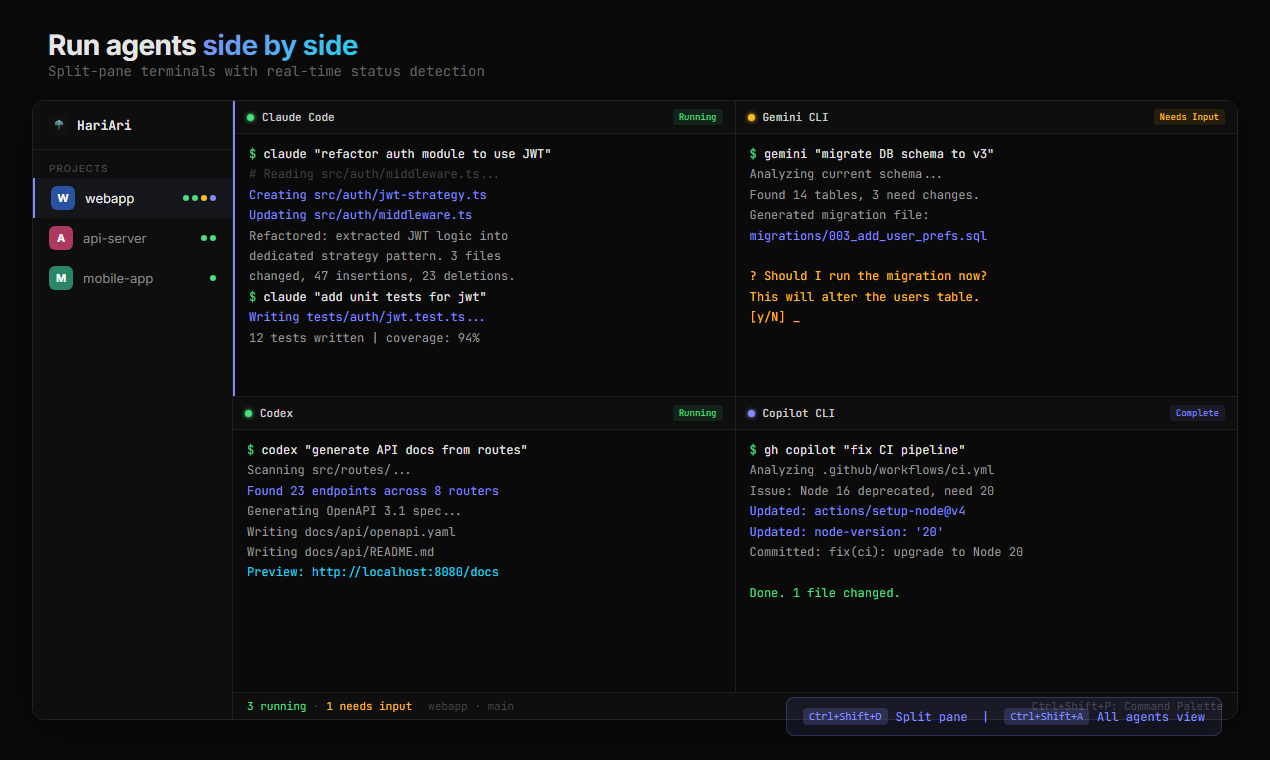The width and height of the screenshot is (1270, 760).
Task: Click the HariAri umbrella logo icon
Action: [59, 125]
